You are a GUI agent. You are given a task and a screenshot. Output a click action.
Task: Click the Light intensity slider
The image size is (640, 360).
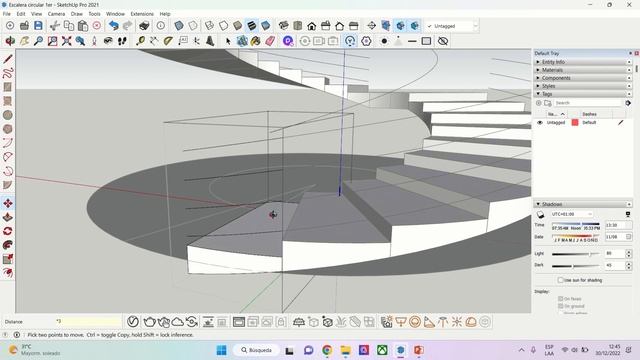point(576,254)
